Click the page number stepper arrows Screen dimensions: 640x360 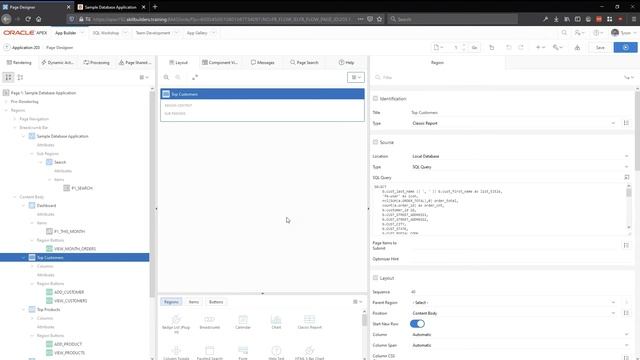point(464,47)
